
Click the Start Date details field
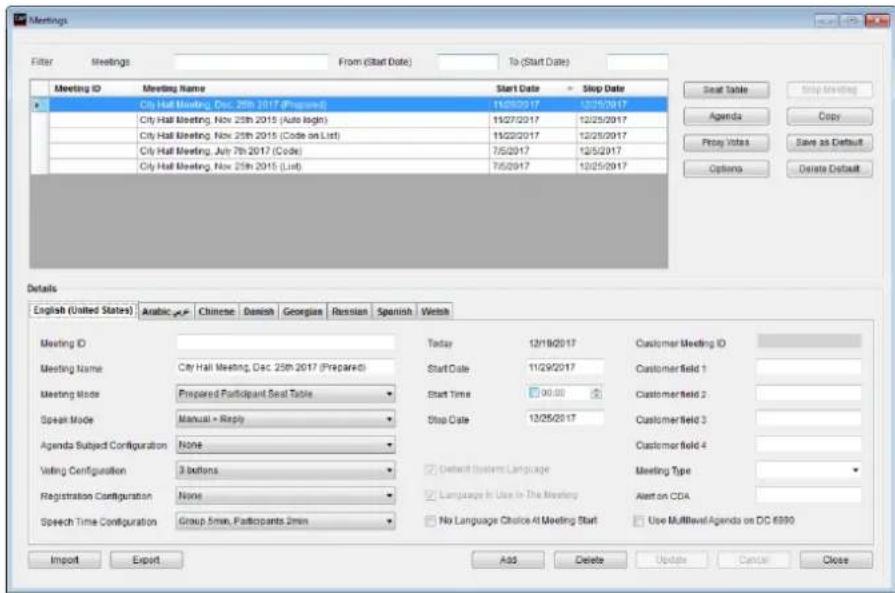pyautogui.click(x=564, y=368)
